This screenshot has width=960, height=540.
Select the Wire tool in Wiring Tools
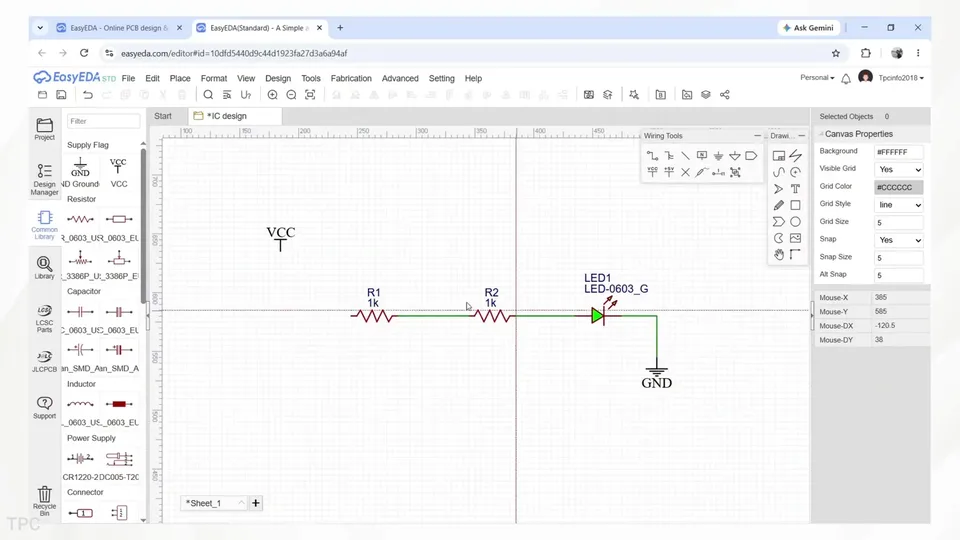coord(652,156)
